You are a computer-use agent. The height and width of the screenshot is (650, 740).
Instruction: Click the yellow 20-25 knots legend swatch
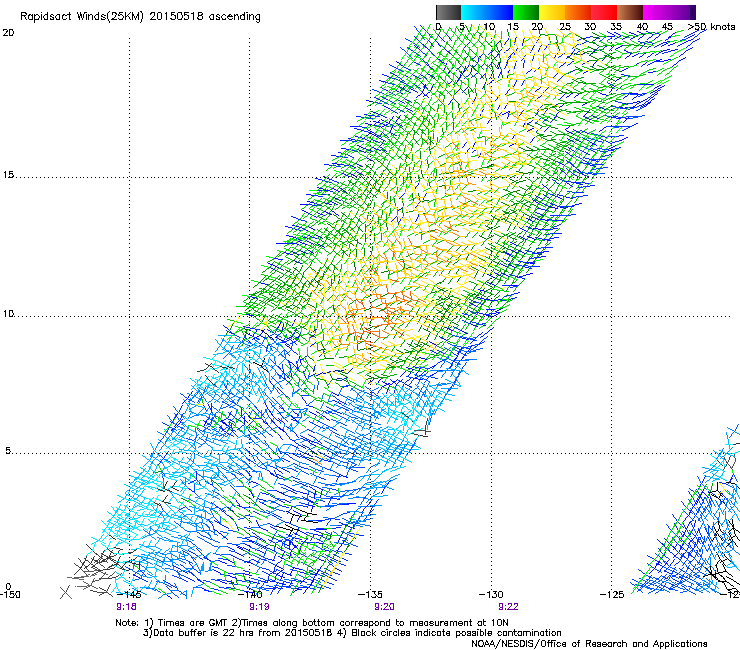[552, 12]
